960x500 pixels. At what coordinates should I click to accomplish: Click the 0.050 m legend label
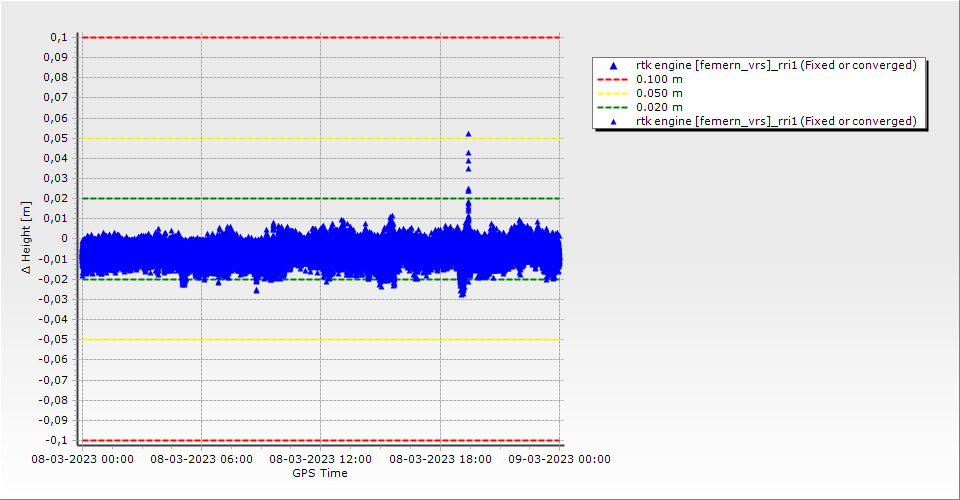click(x=660, y=93)
